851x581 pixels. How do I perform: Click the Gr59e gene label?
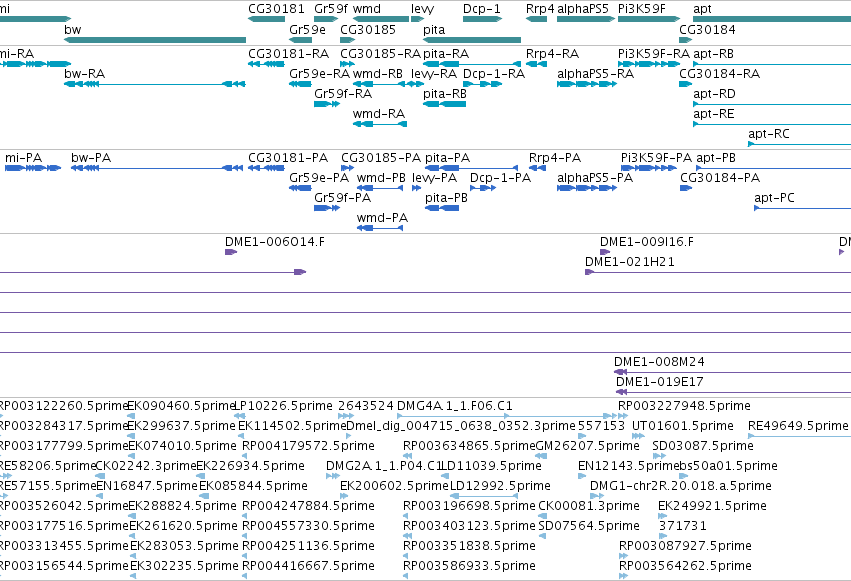[307, 29]
